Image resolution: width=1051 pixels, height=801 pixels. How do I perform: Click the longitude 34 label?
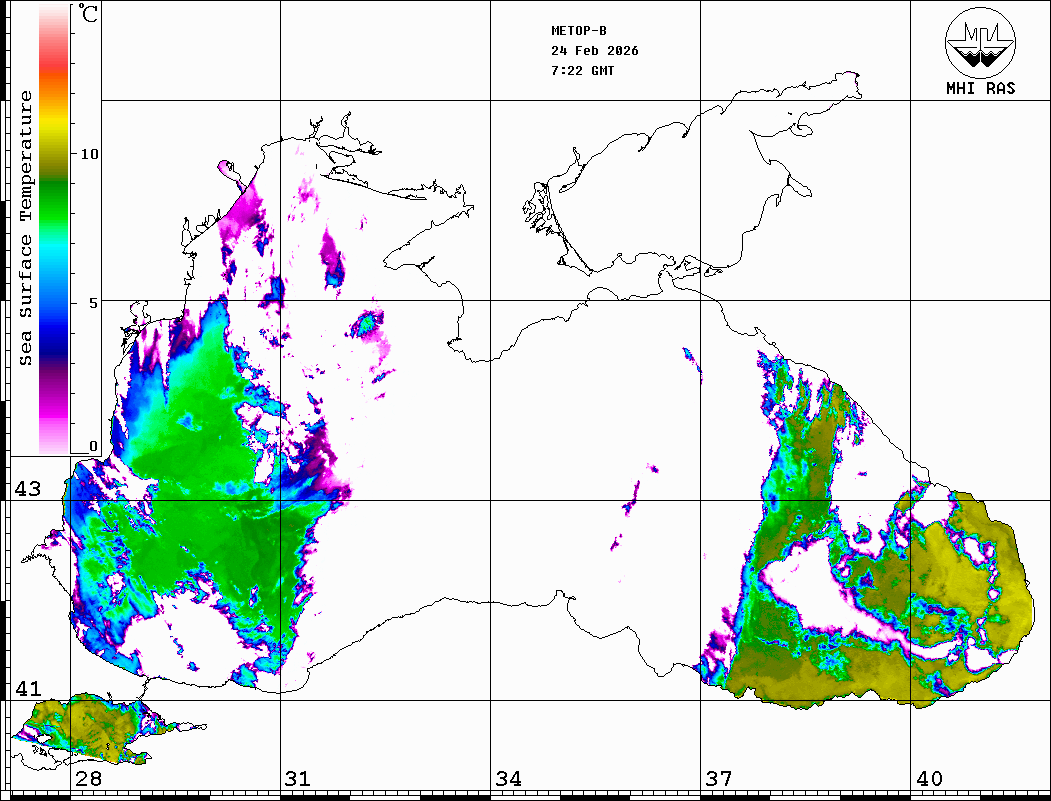(508, 779)
